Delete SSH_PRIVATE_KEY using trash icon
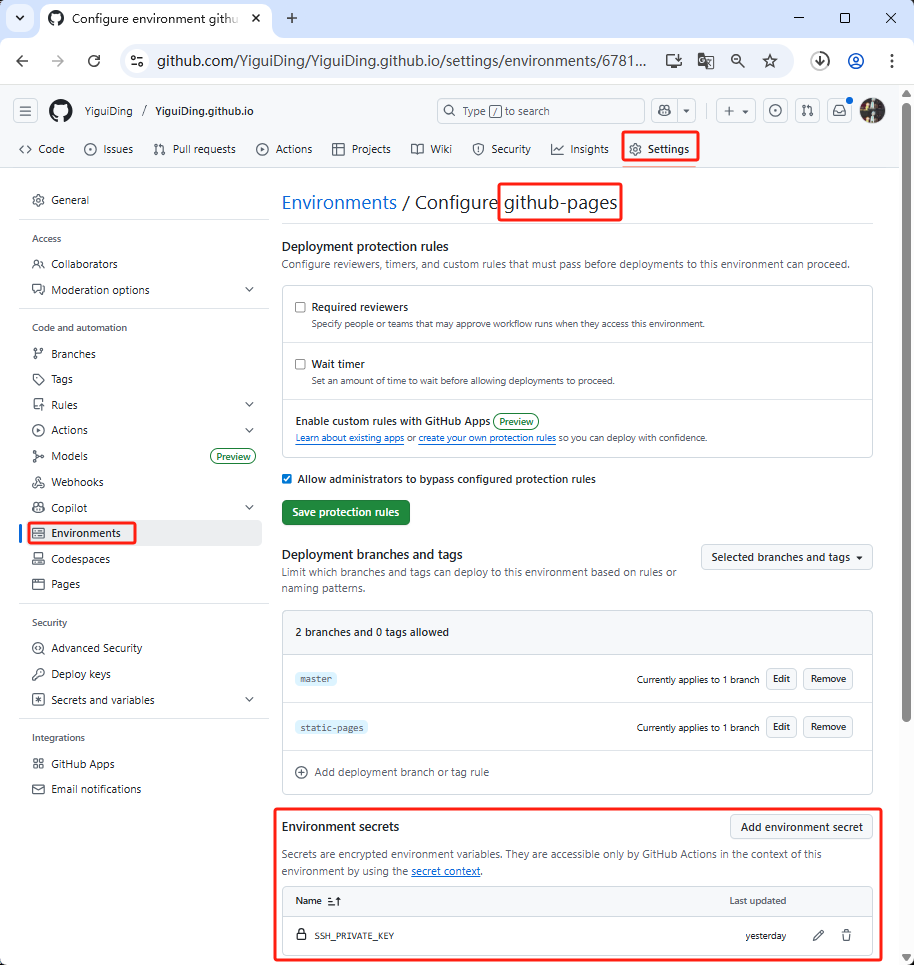Screen dimensions: 914x965 tap(846, 935)
